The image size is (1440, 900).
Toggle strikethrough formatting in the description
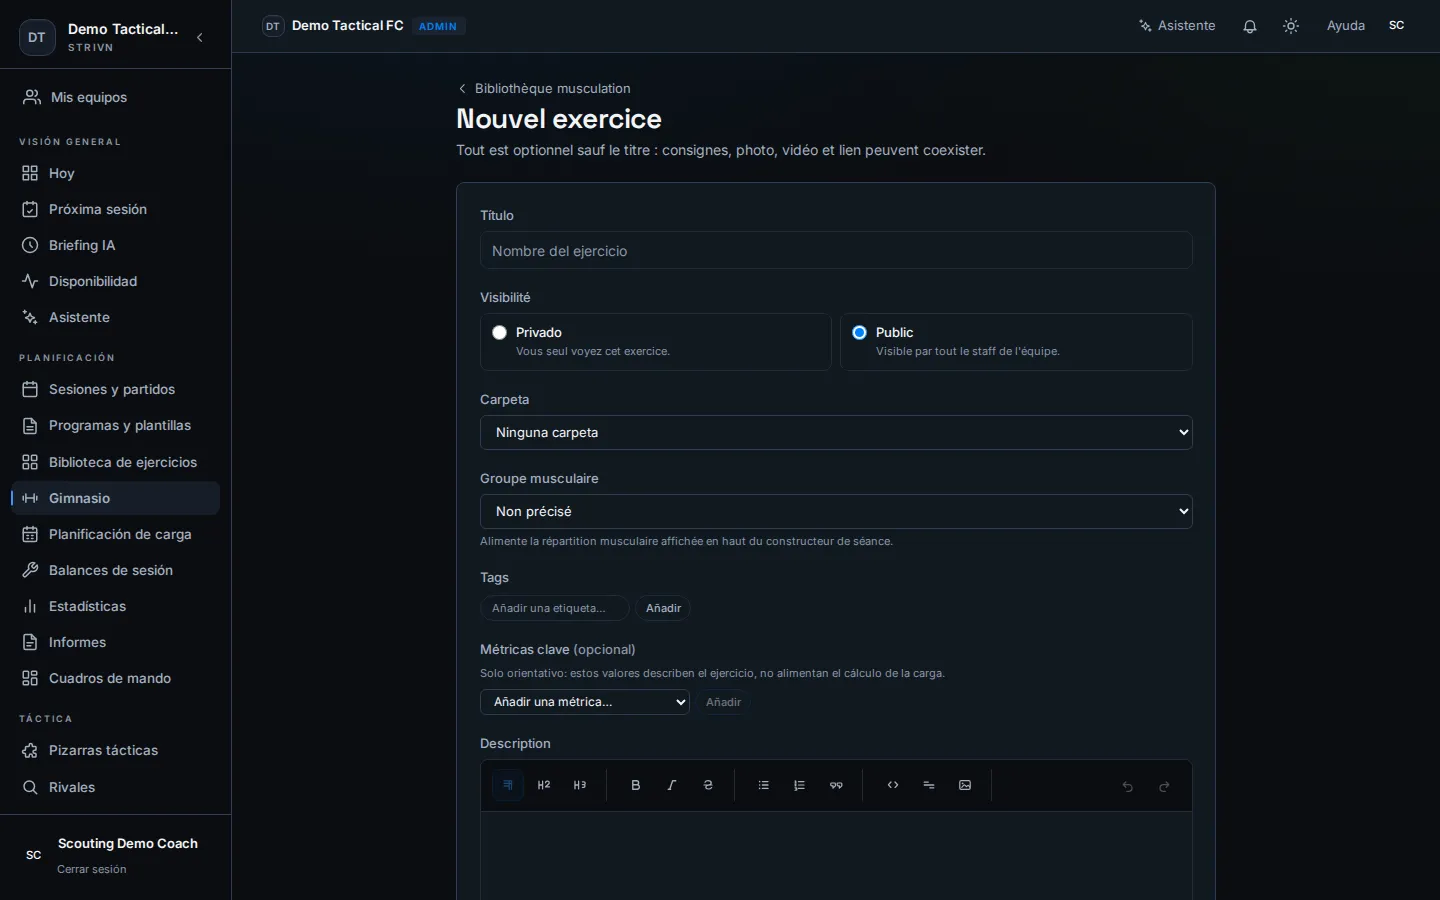click(708, 785)
